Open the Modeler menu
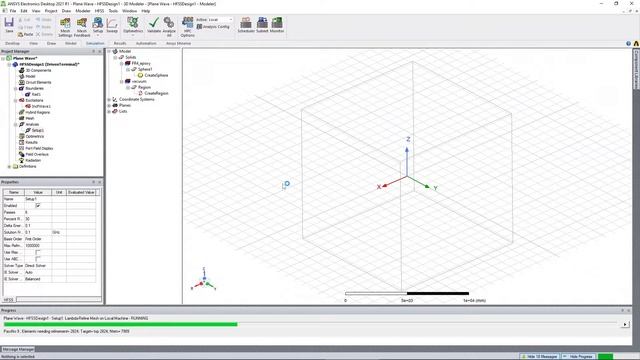The width and height of the screenshot is (640, 360). click(x=83, y=11)
